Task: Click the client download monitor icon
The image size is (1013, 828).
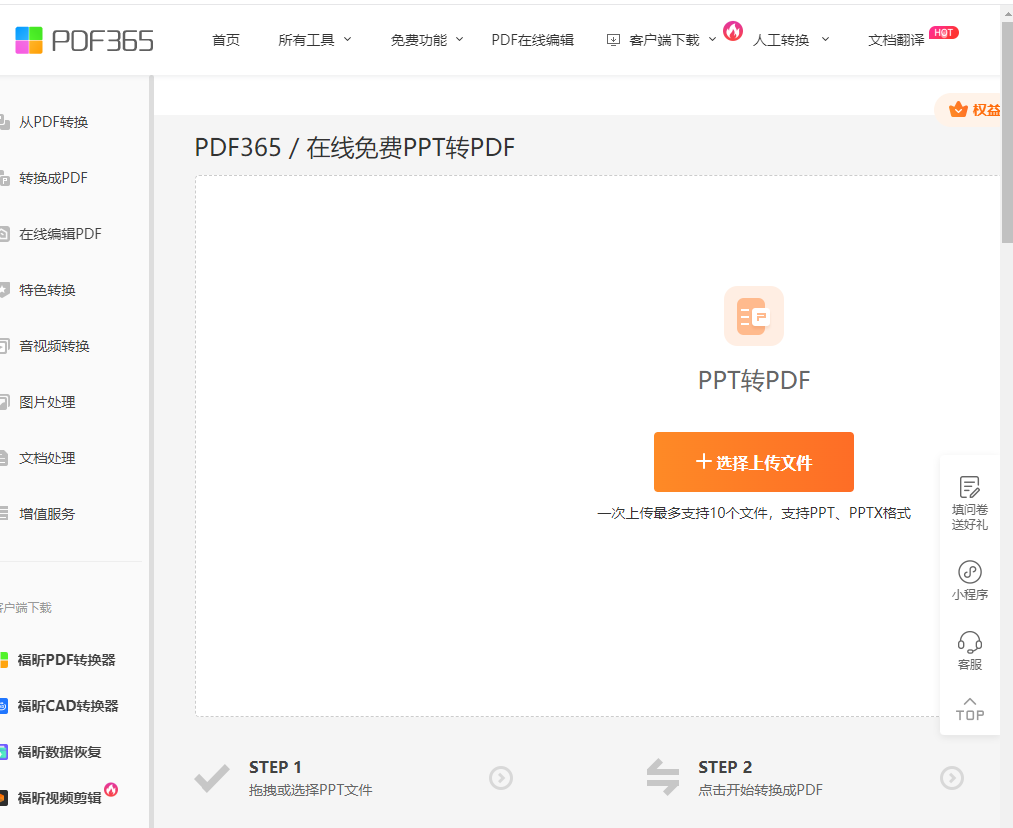Action: (613, 40)
